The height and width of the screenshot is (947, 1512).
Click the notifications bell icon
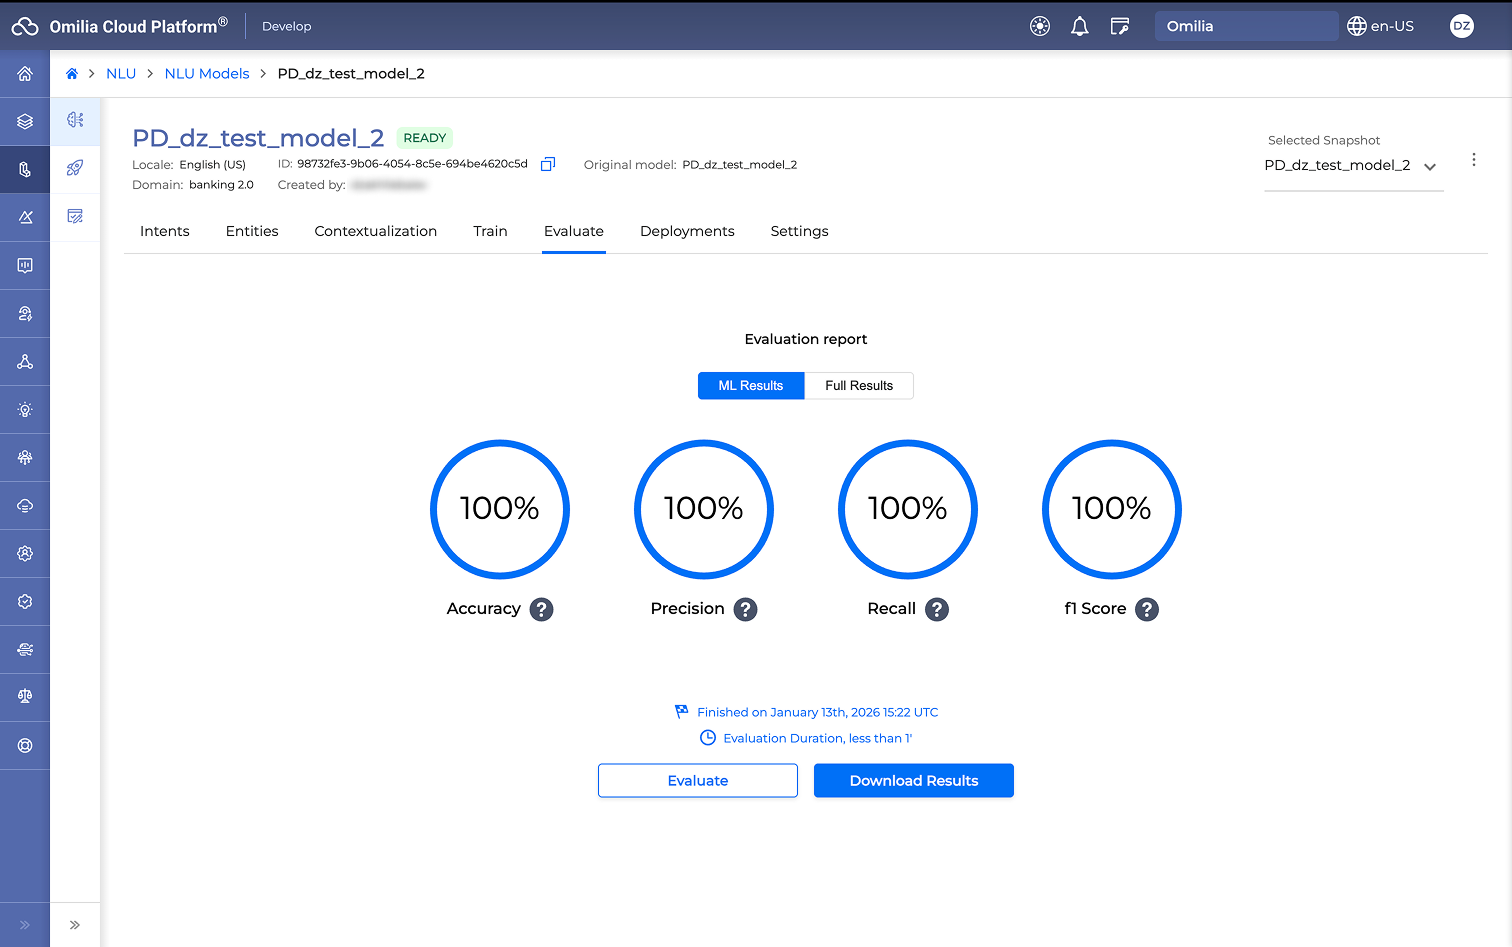pyautogui.click(x=1079, y=26)
